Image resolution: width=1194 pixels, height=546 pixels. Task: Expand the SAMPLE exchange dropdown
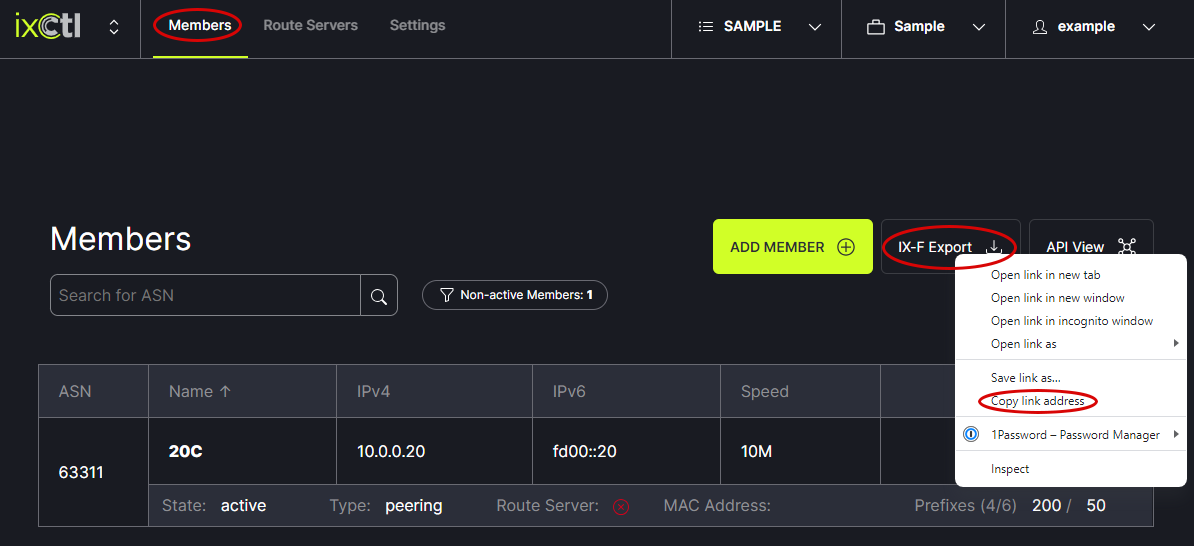[x=814, y=27]
